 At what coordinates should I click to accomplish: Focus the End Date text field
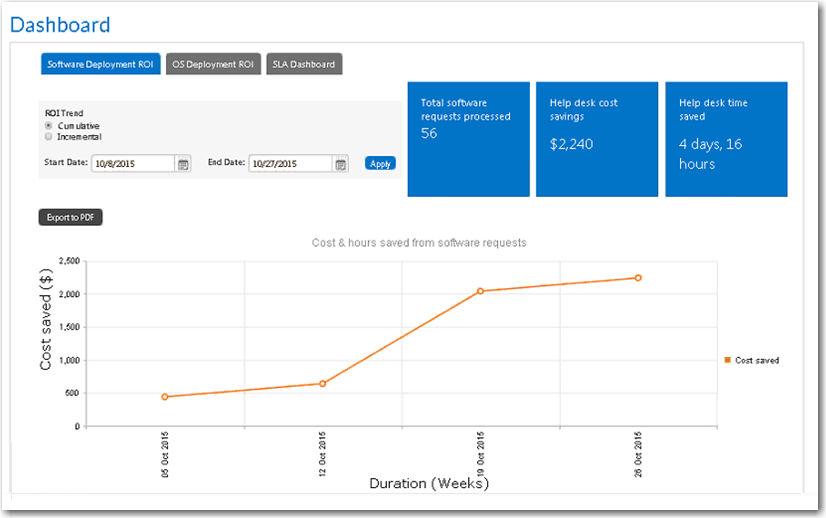[290, 164]
